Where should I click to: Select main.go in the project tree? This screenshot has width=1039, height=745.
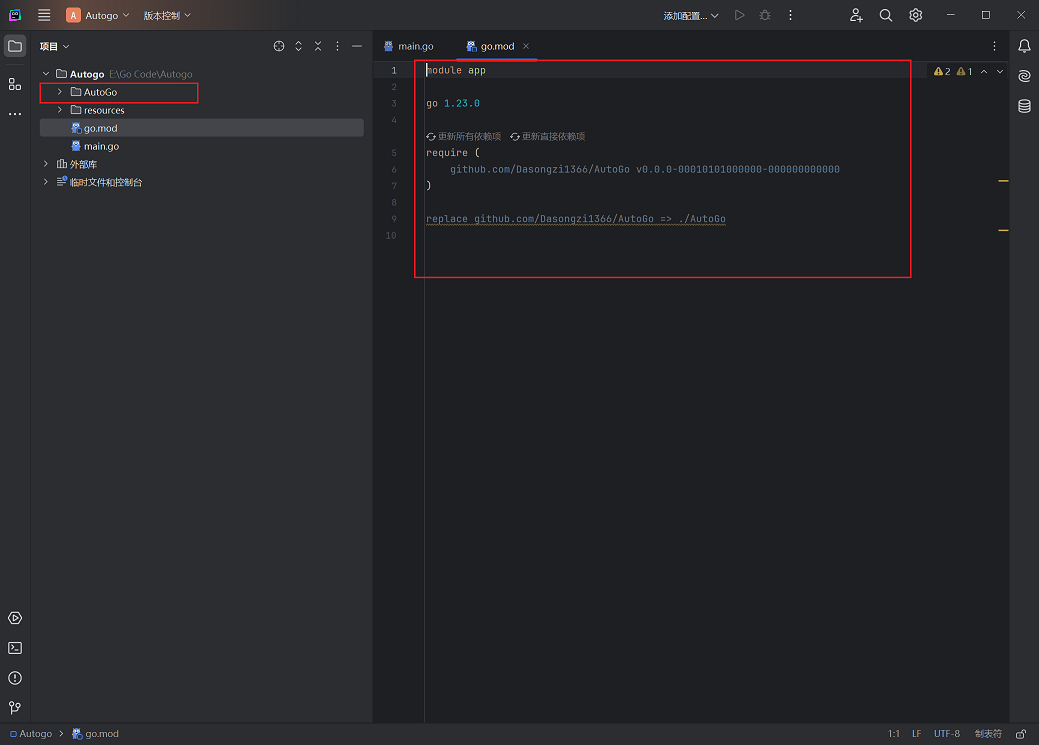pos(101,146)
